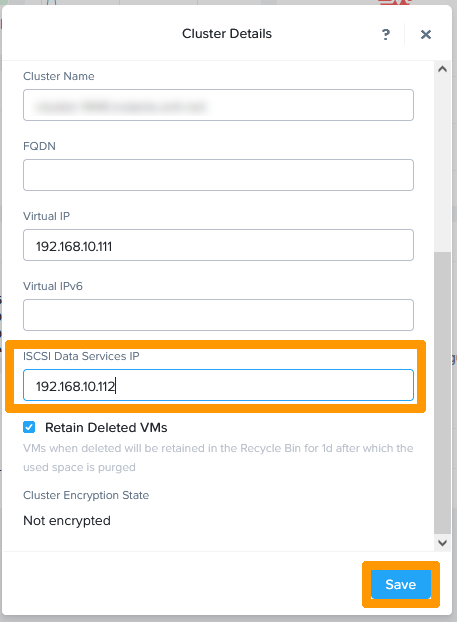Open help via the question mark icon
Image resolution: width=457 pixels, height=622 pixels.
tap(386, 35)
